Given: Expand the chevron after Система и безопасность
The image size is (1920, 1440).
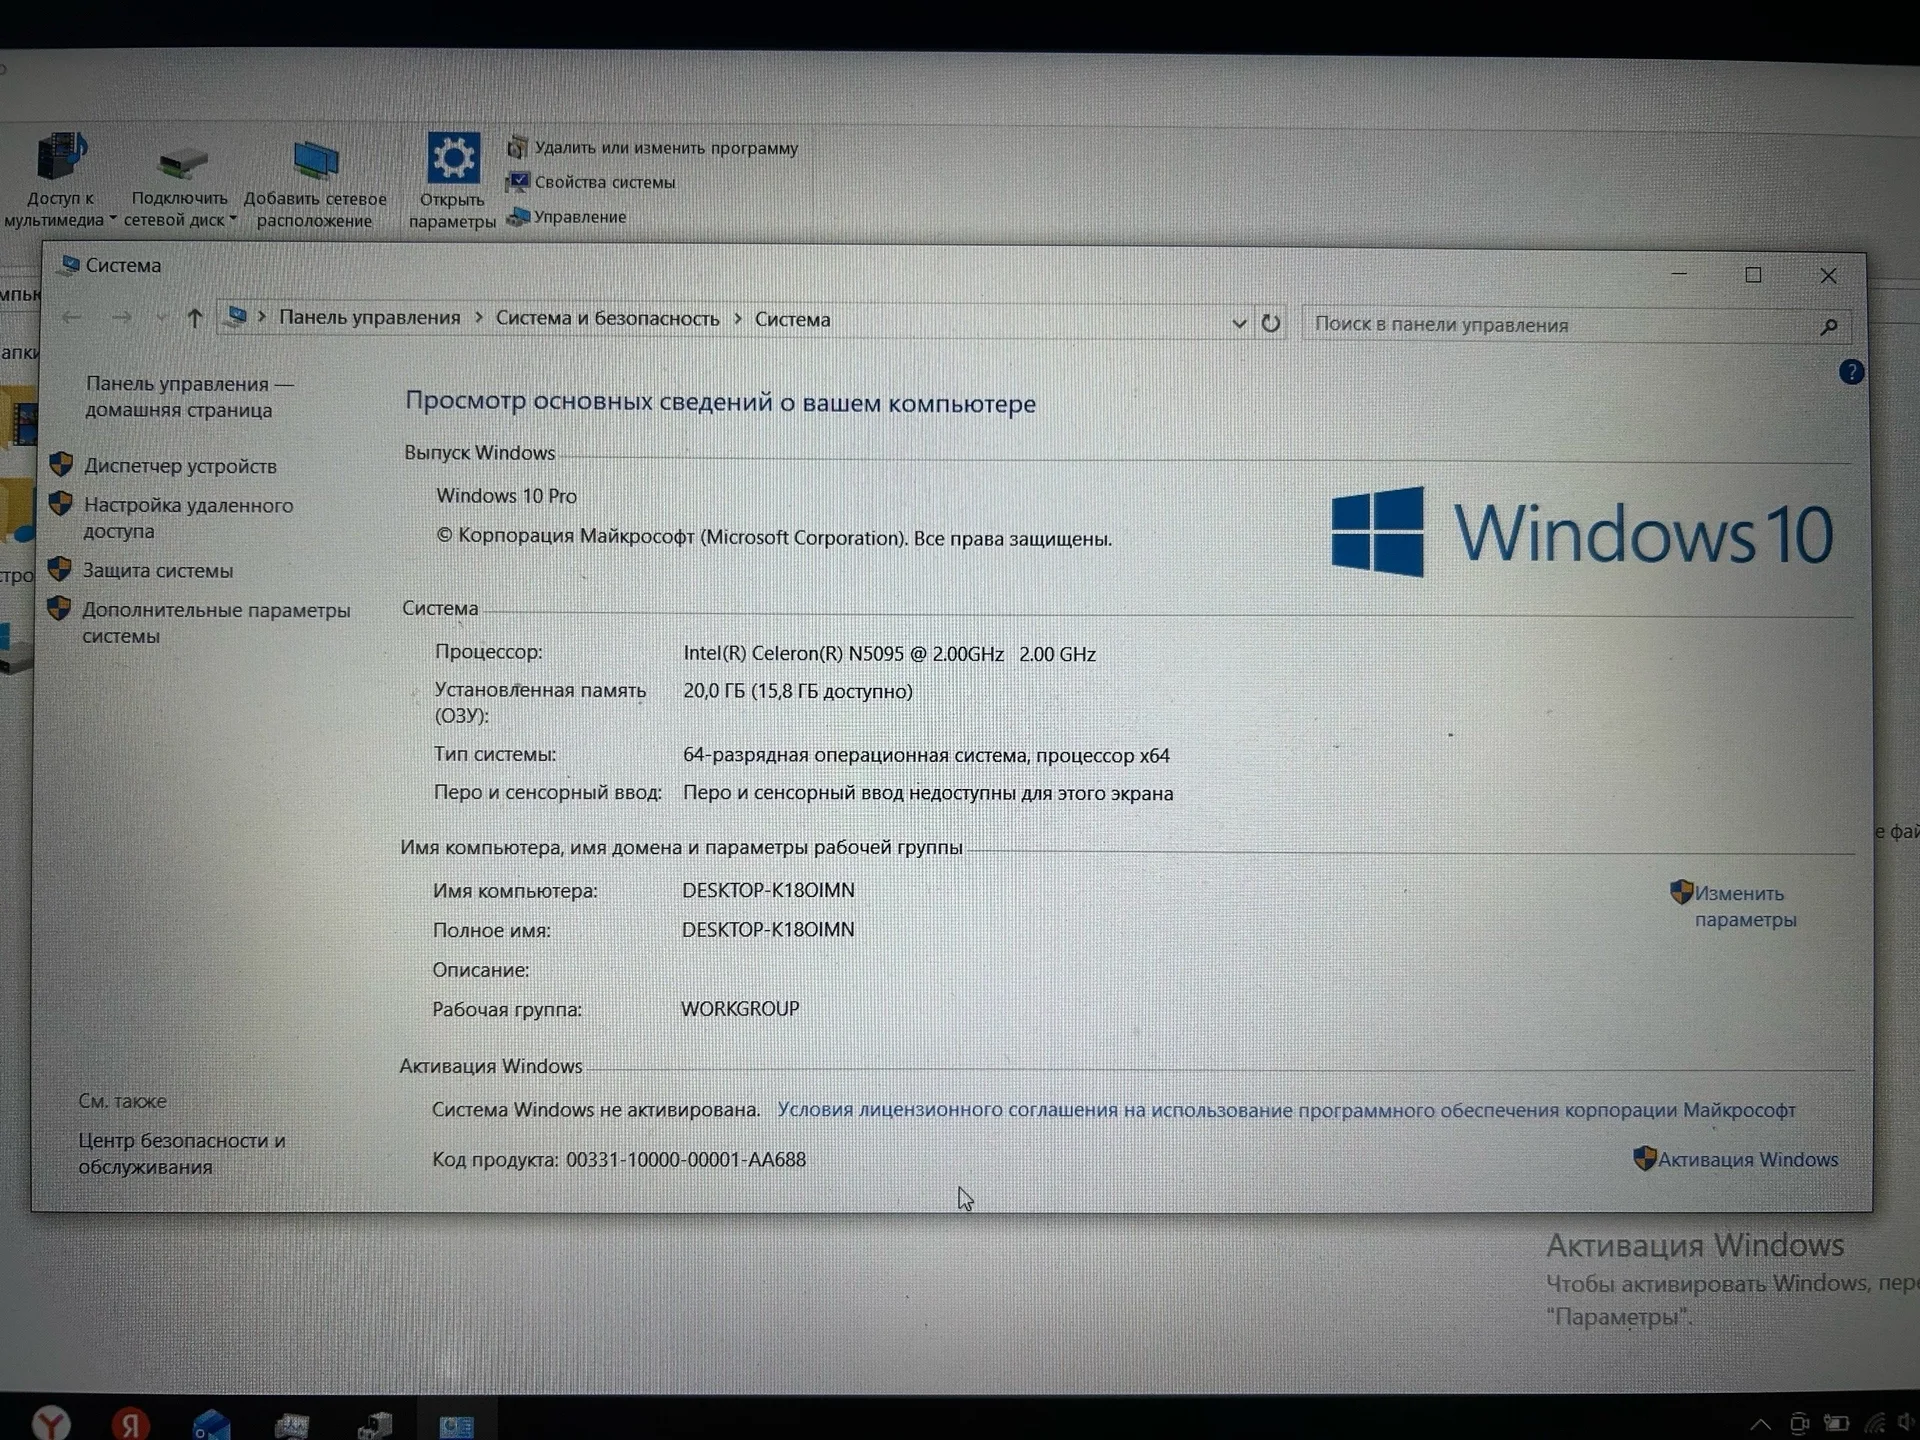Looking at the screenshot, I should 738,319.
